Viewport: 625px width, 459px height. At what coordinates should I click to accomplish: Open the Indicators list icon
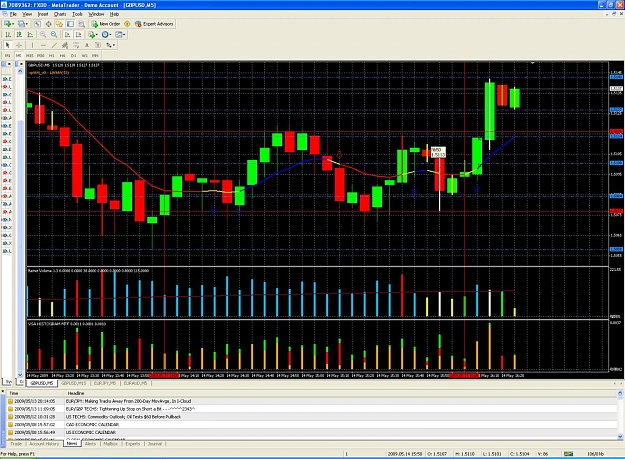pyautogui.click(x=92, y=35)
